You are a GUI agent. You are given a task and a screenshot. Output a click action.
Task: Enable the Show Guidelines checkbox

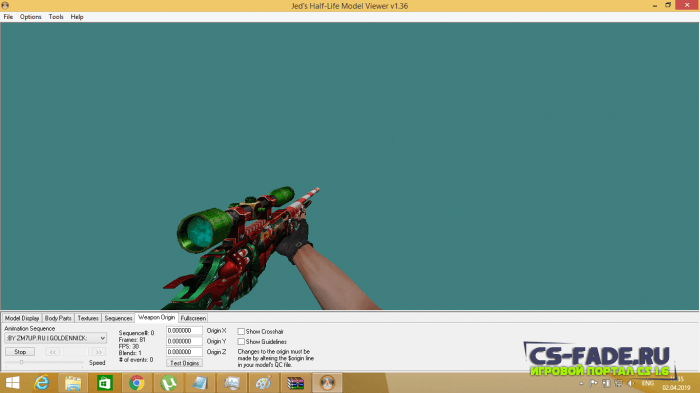pos(241,342)
